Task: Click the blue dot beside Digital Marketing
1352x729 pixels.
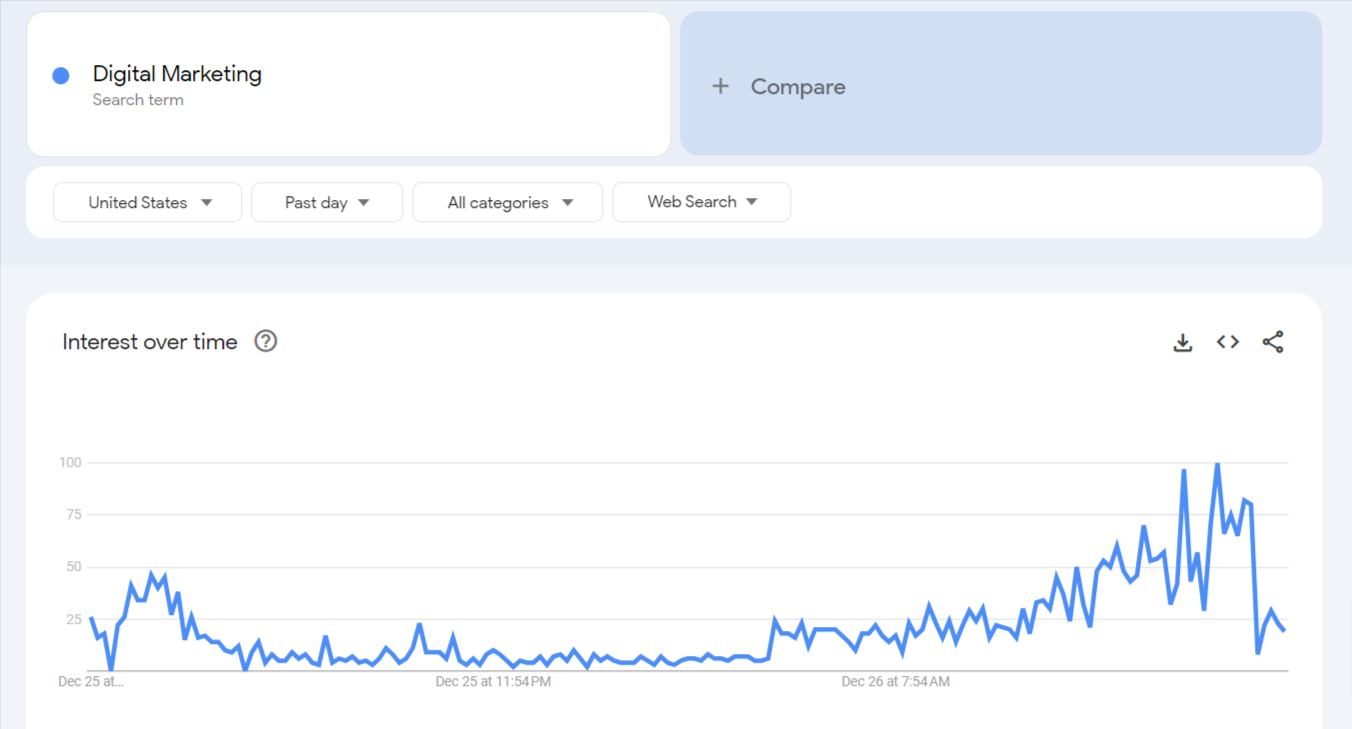Action: [x=61, y=75]
